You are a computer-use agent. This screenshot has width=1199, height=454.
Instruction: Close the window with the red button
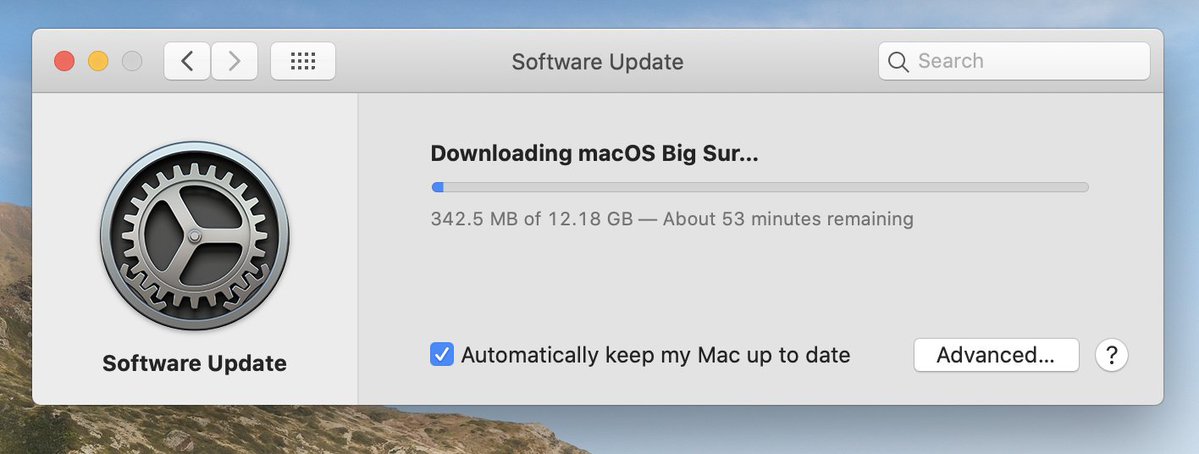pos(64,61)
